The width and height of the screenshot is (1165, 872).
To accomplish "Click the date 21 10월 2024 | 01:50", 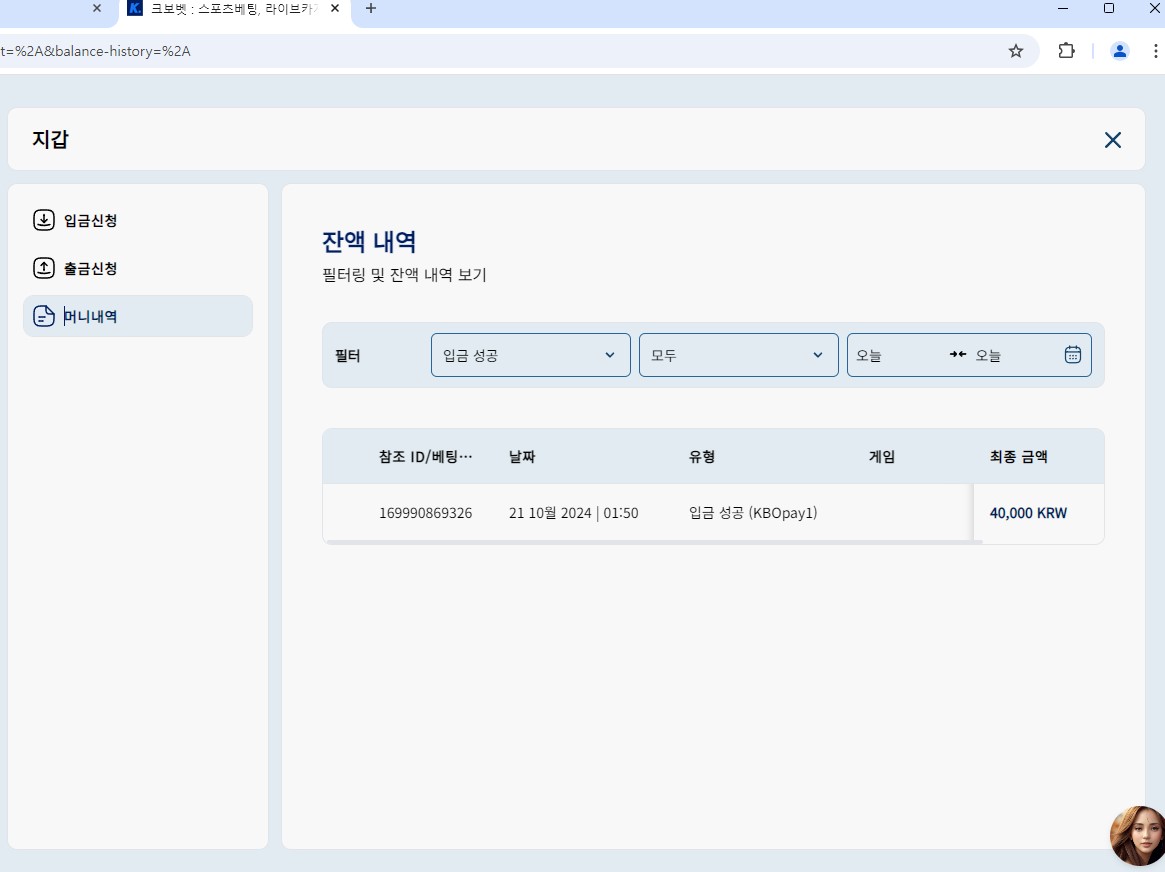I will 574,513.
